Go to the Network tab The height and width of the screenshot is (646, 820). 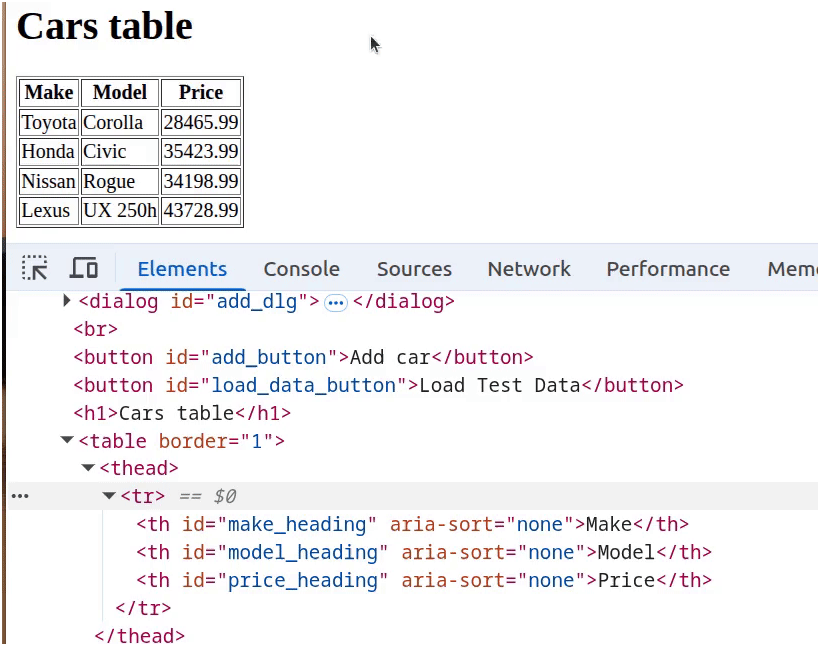tap(529, 269)
